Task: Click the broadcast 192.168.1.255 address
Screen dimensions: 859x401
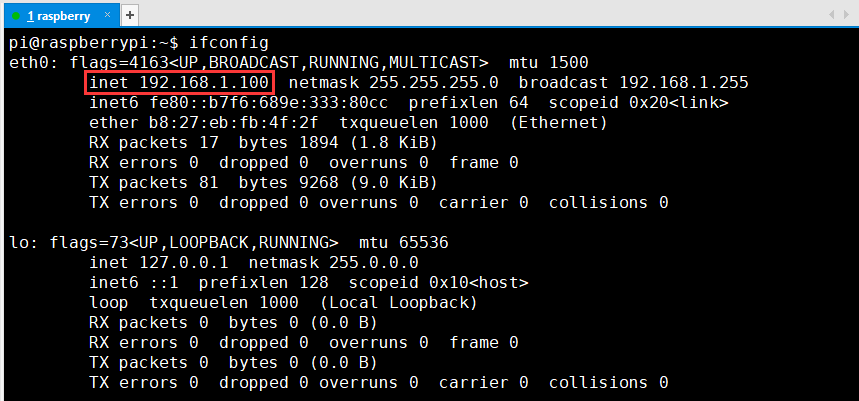Action: 633,83
